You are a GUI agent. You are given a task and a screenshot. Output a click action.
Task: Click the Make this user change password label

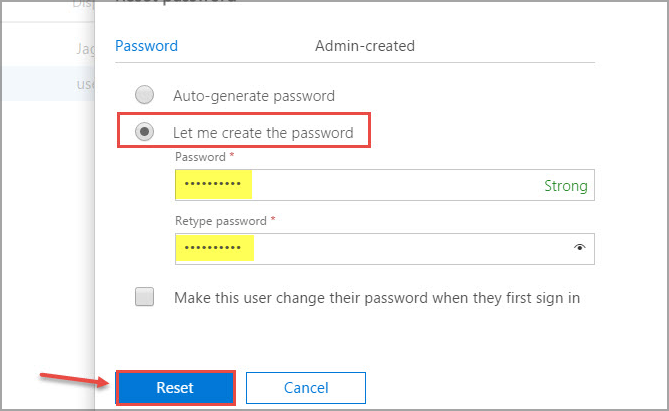pos(377,297)
